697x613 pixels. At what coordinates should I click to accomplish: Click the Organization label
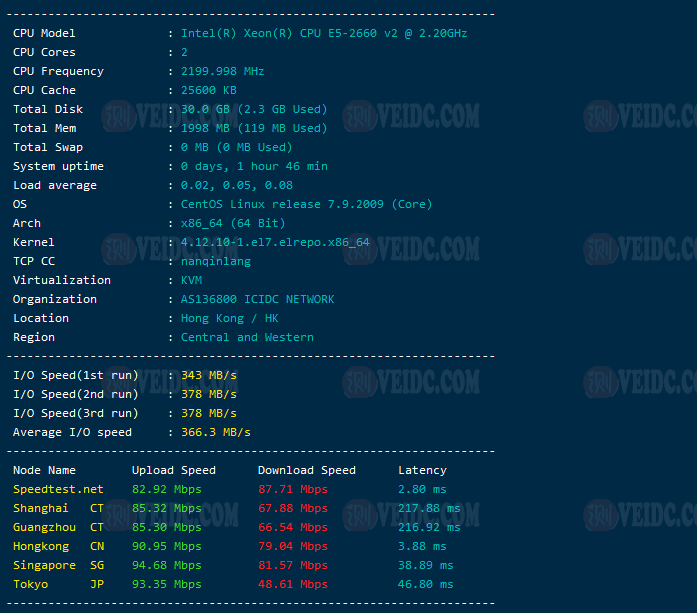point(54,300)
